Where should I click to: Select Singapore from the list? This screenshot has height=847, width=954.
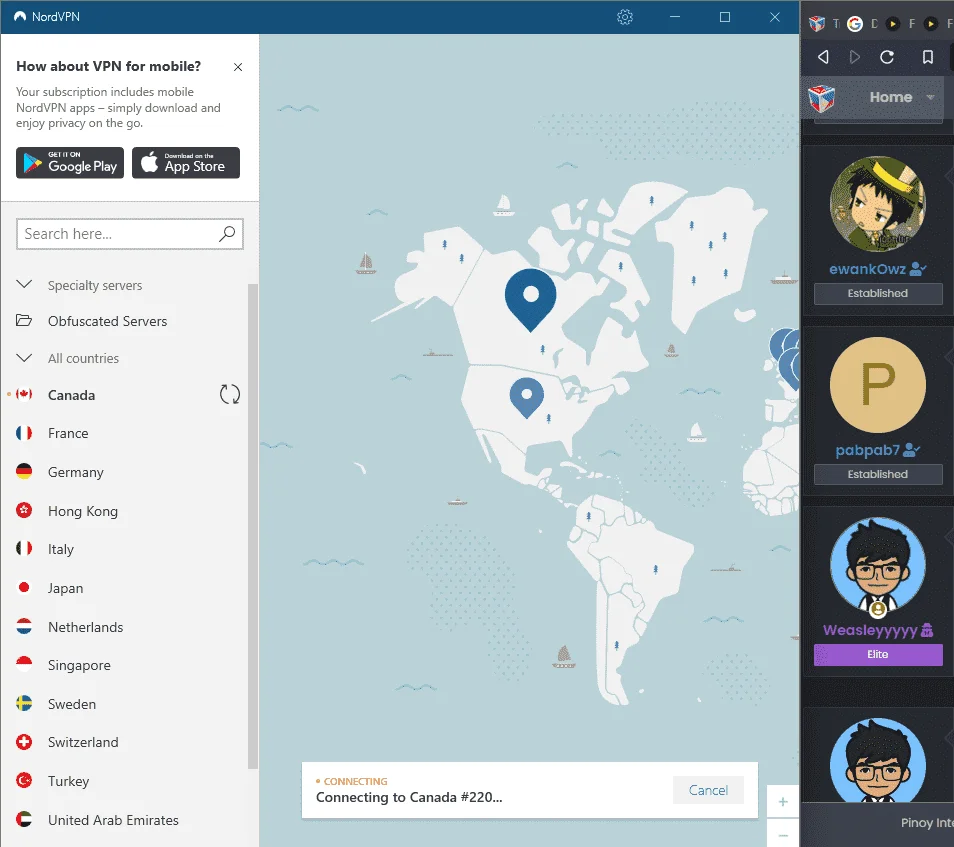point(79,665)
